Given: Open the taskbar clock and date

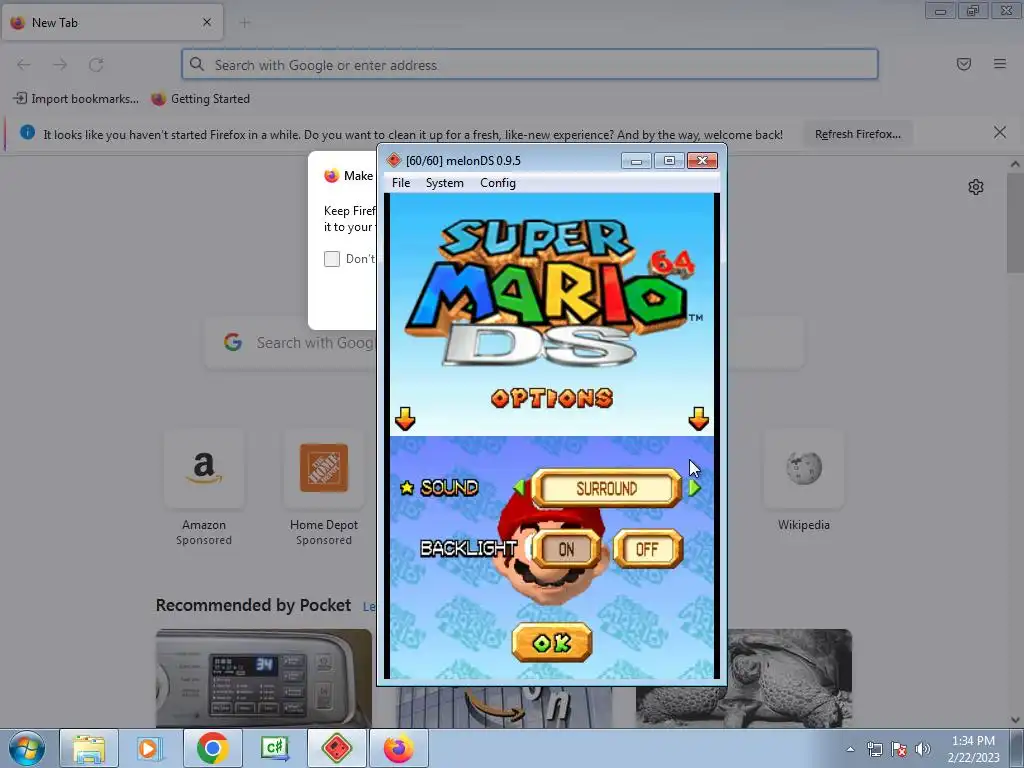Looking at the screenshot, I should (x=973, y=749).
